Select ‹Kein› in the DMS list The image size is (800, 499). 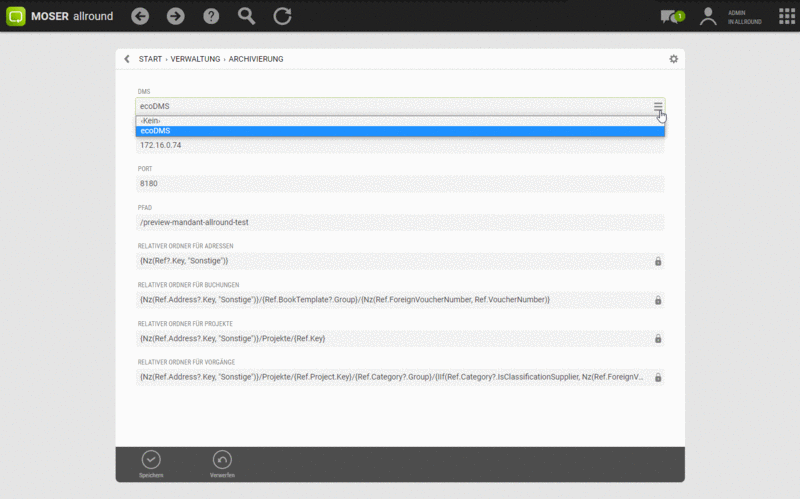(400, 121)
